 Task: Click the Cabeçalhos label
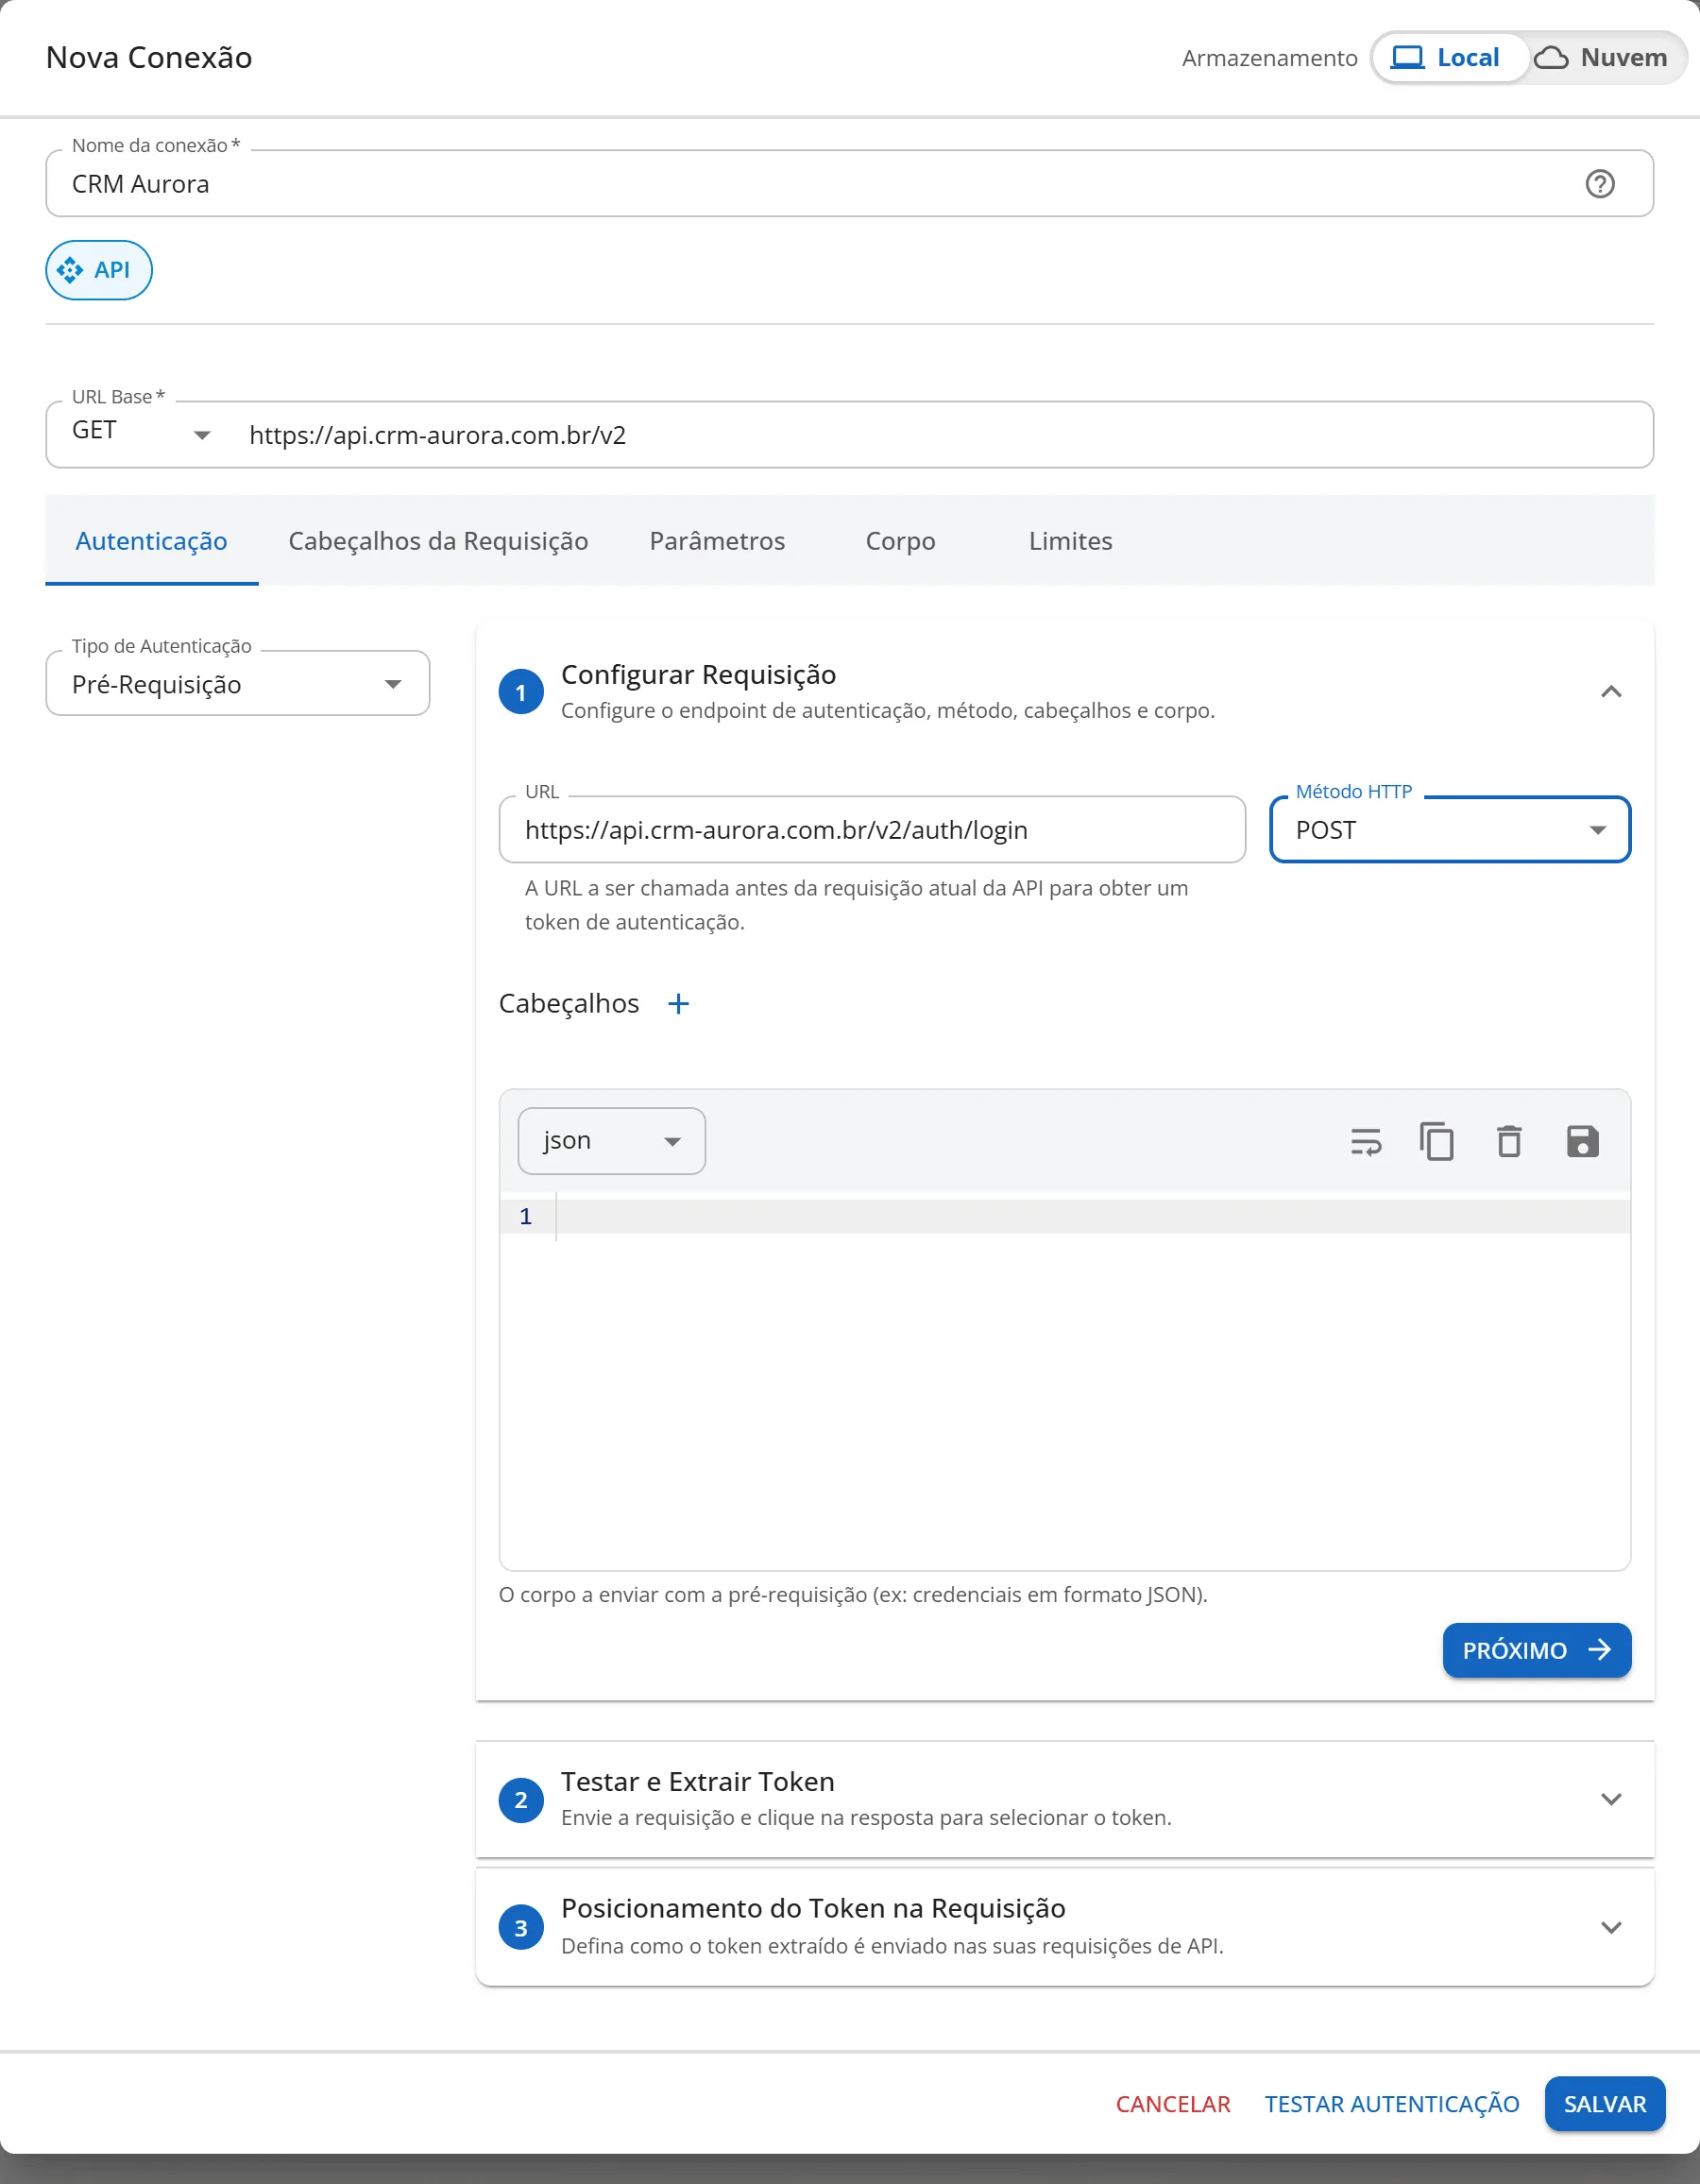[x=568, y=1003]
